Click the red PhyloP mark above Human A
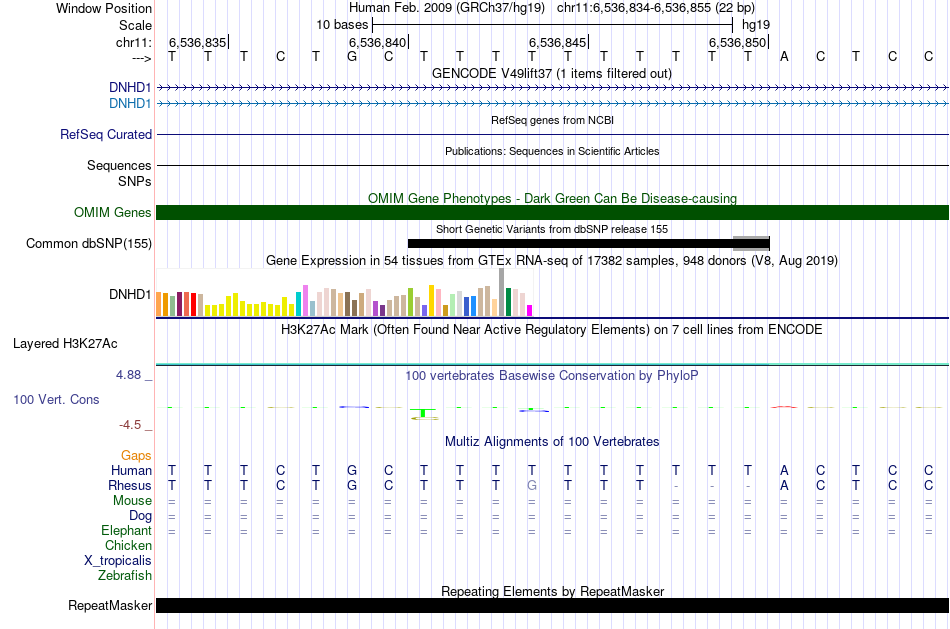The image size is (950, 629). [784, 407]
